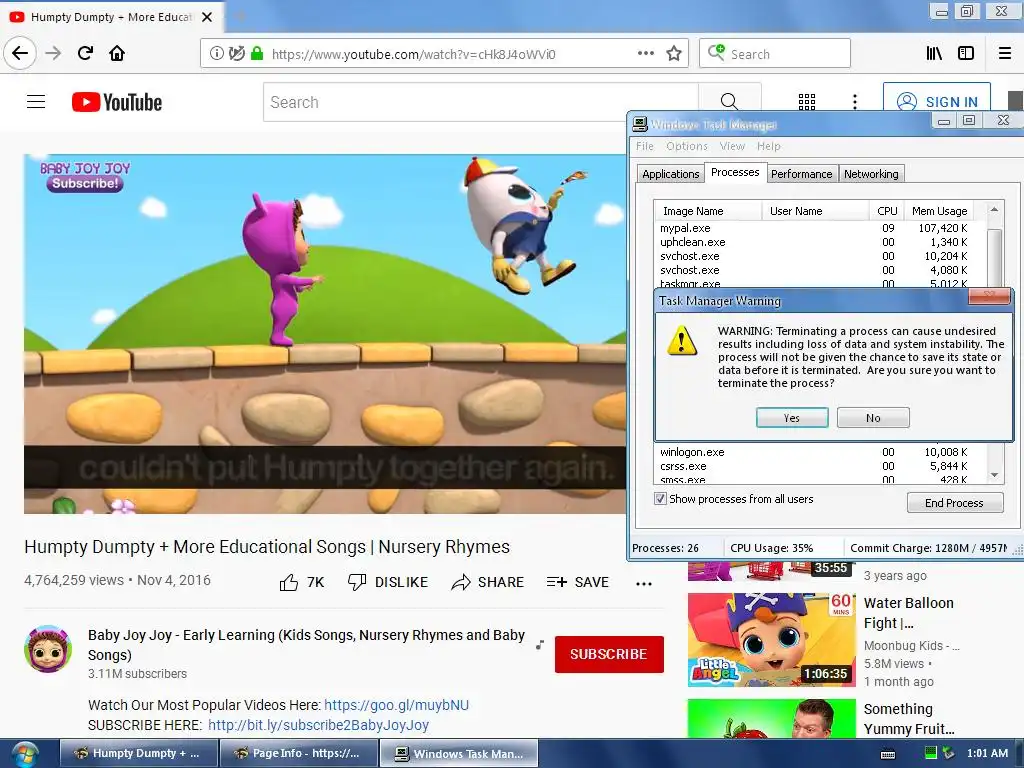Open more actions ellipsis below video

click(x=644, y=584)
